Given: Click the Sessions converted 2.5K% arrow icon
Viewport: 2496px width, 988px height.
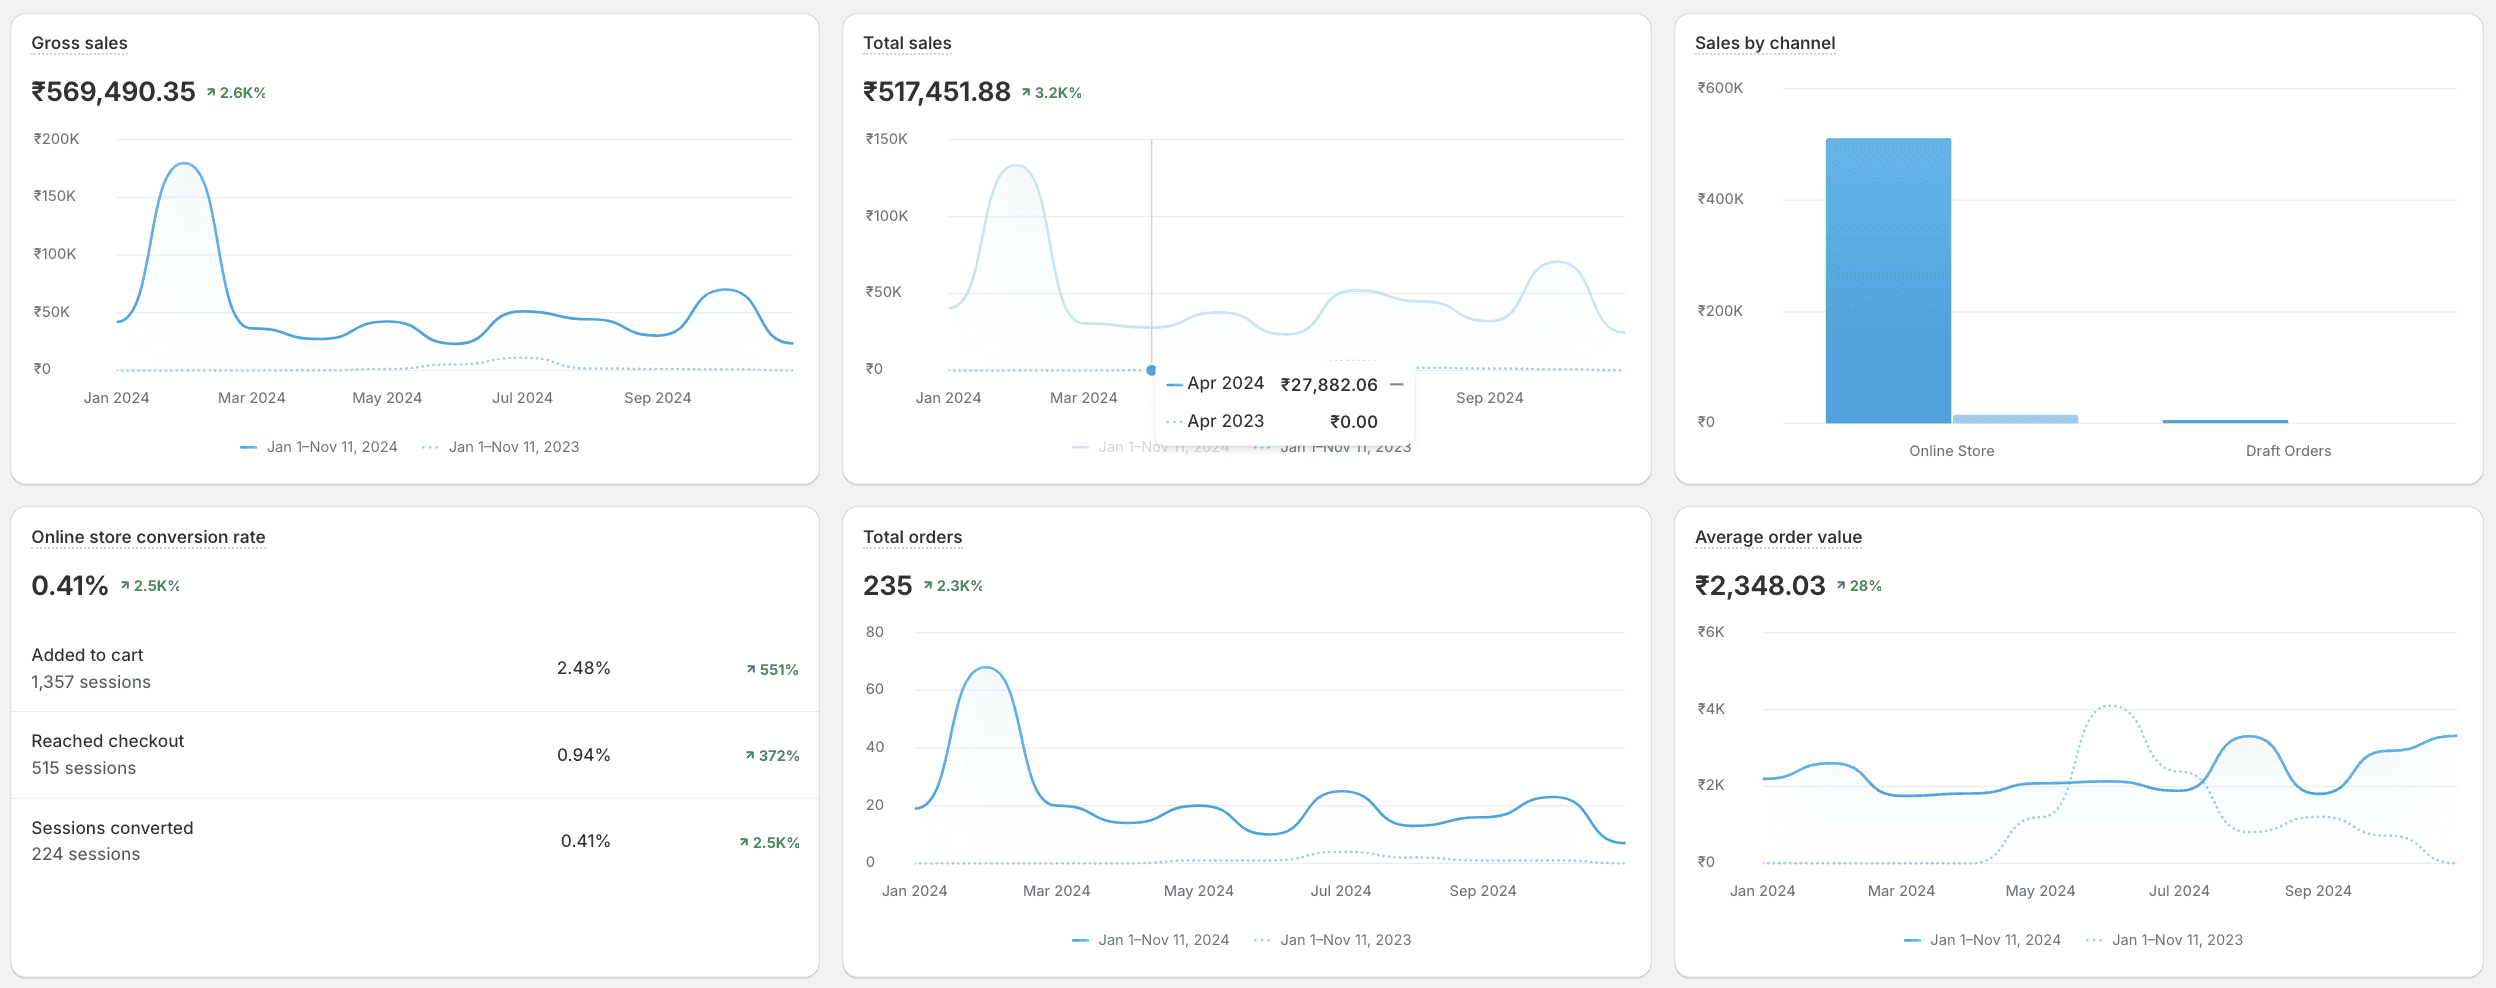Looking at the screenshot, I should [744, 842].
